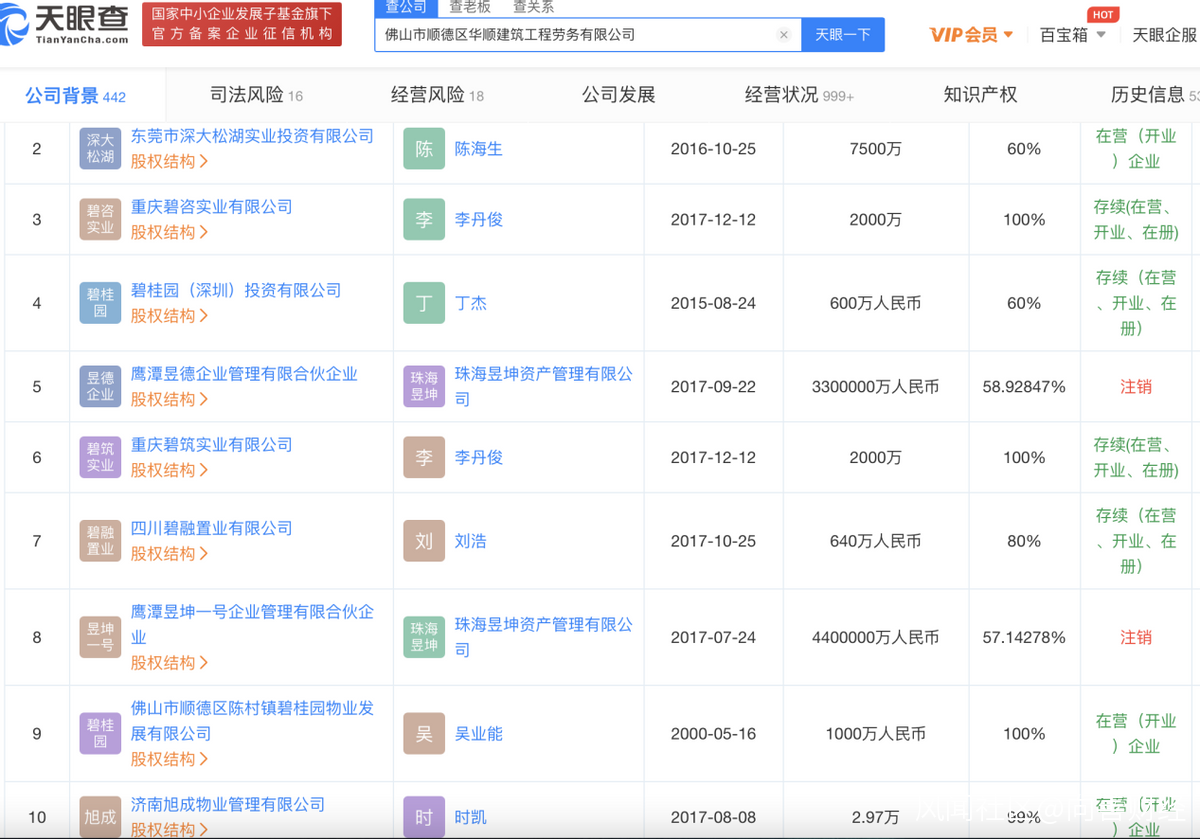
Task: Select the 查老板 search tab
Action: point(469,7)
